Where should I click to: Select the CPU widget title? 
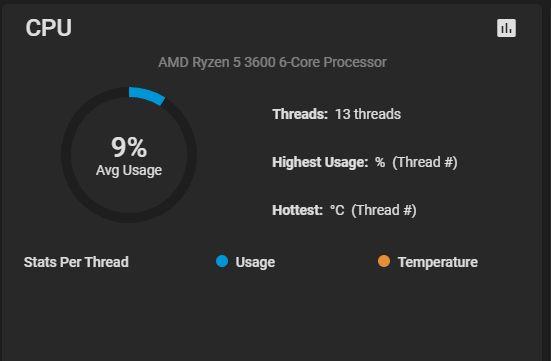pyautogui.click(x=48, y=28)
